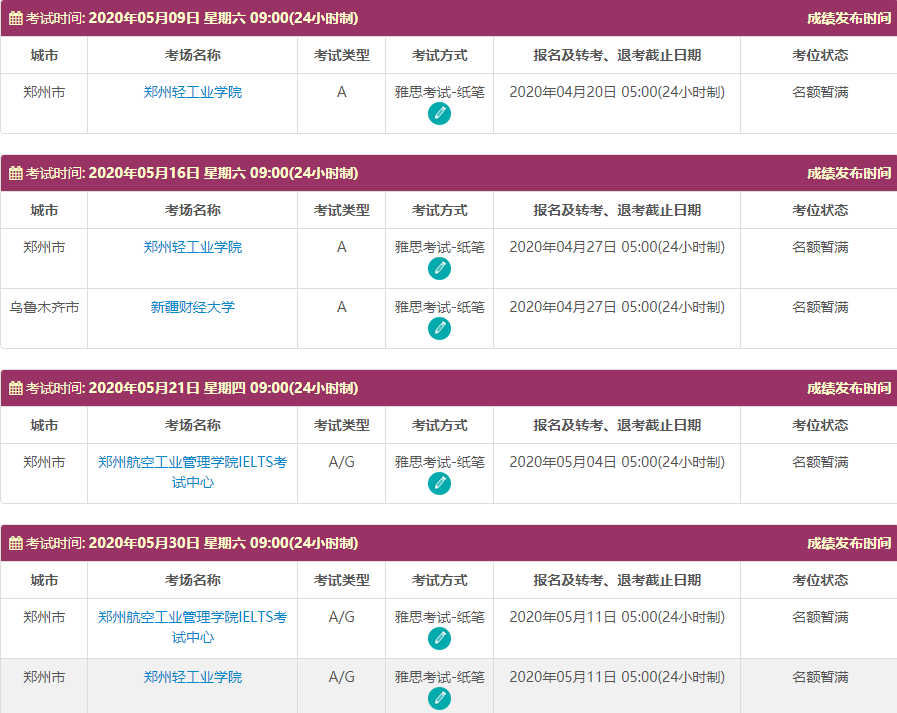Click 成绩发布时间 in May 09 header
Screen dimensions: 897x713
tap(849, 18)
